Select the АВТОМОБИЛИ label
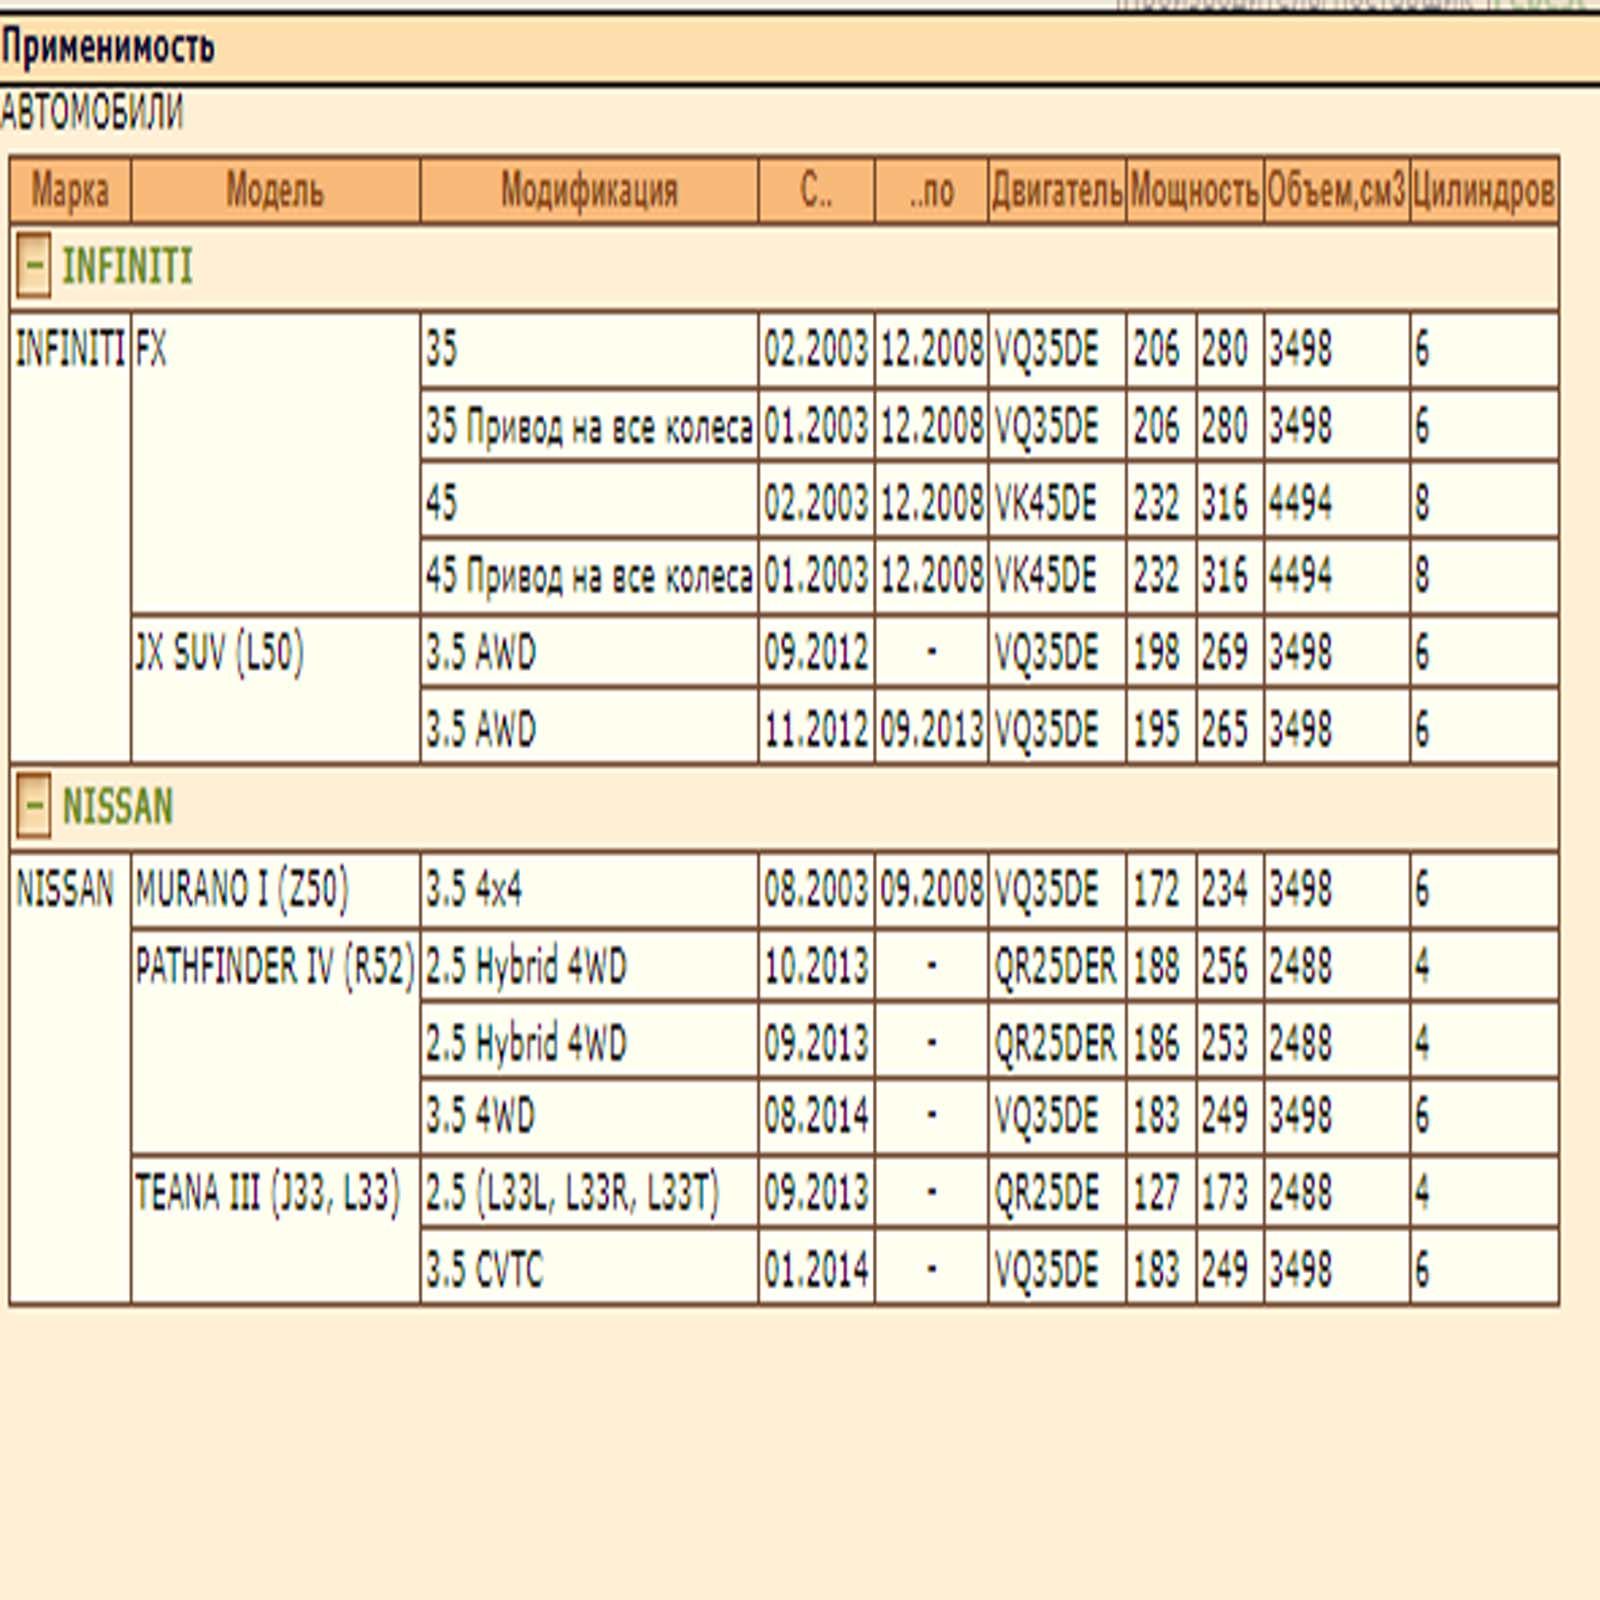Viewport: 1600px width, 1600px height. coord(91,111)
